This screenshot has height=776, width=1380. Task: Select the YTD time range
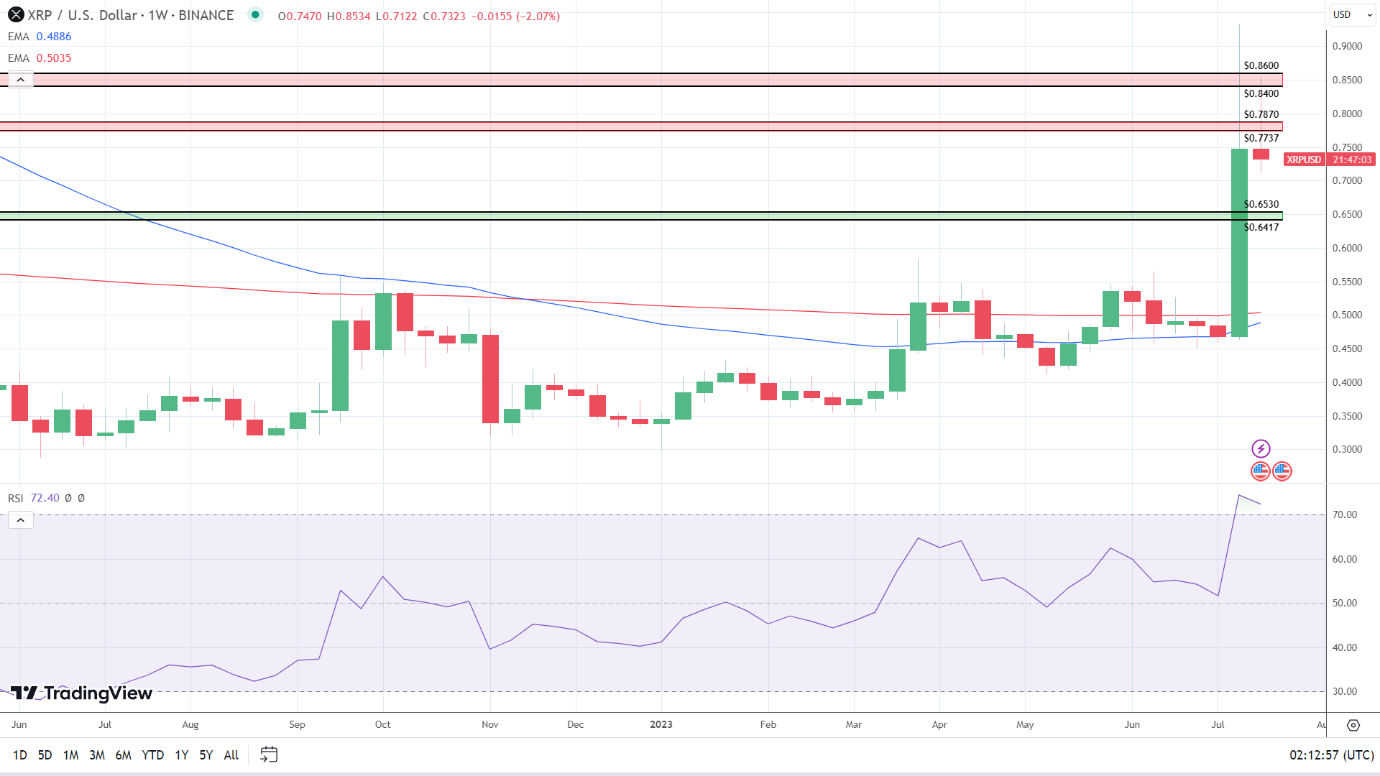pos(153,755)
